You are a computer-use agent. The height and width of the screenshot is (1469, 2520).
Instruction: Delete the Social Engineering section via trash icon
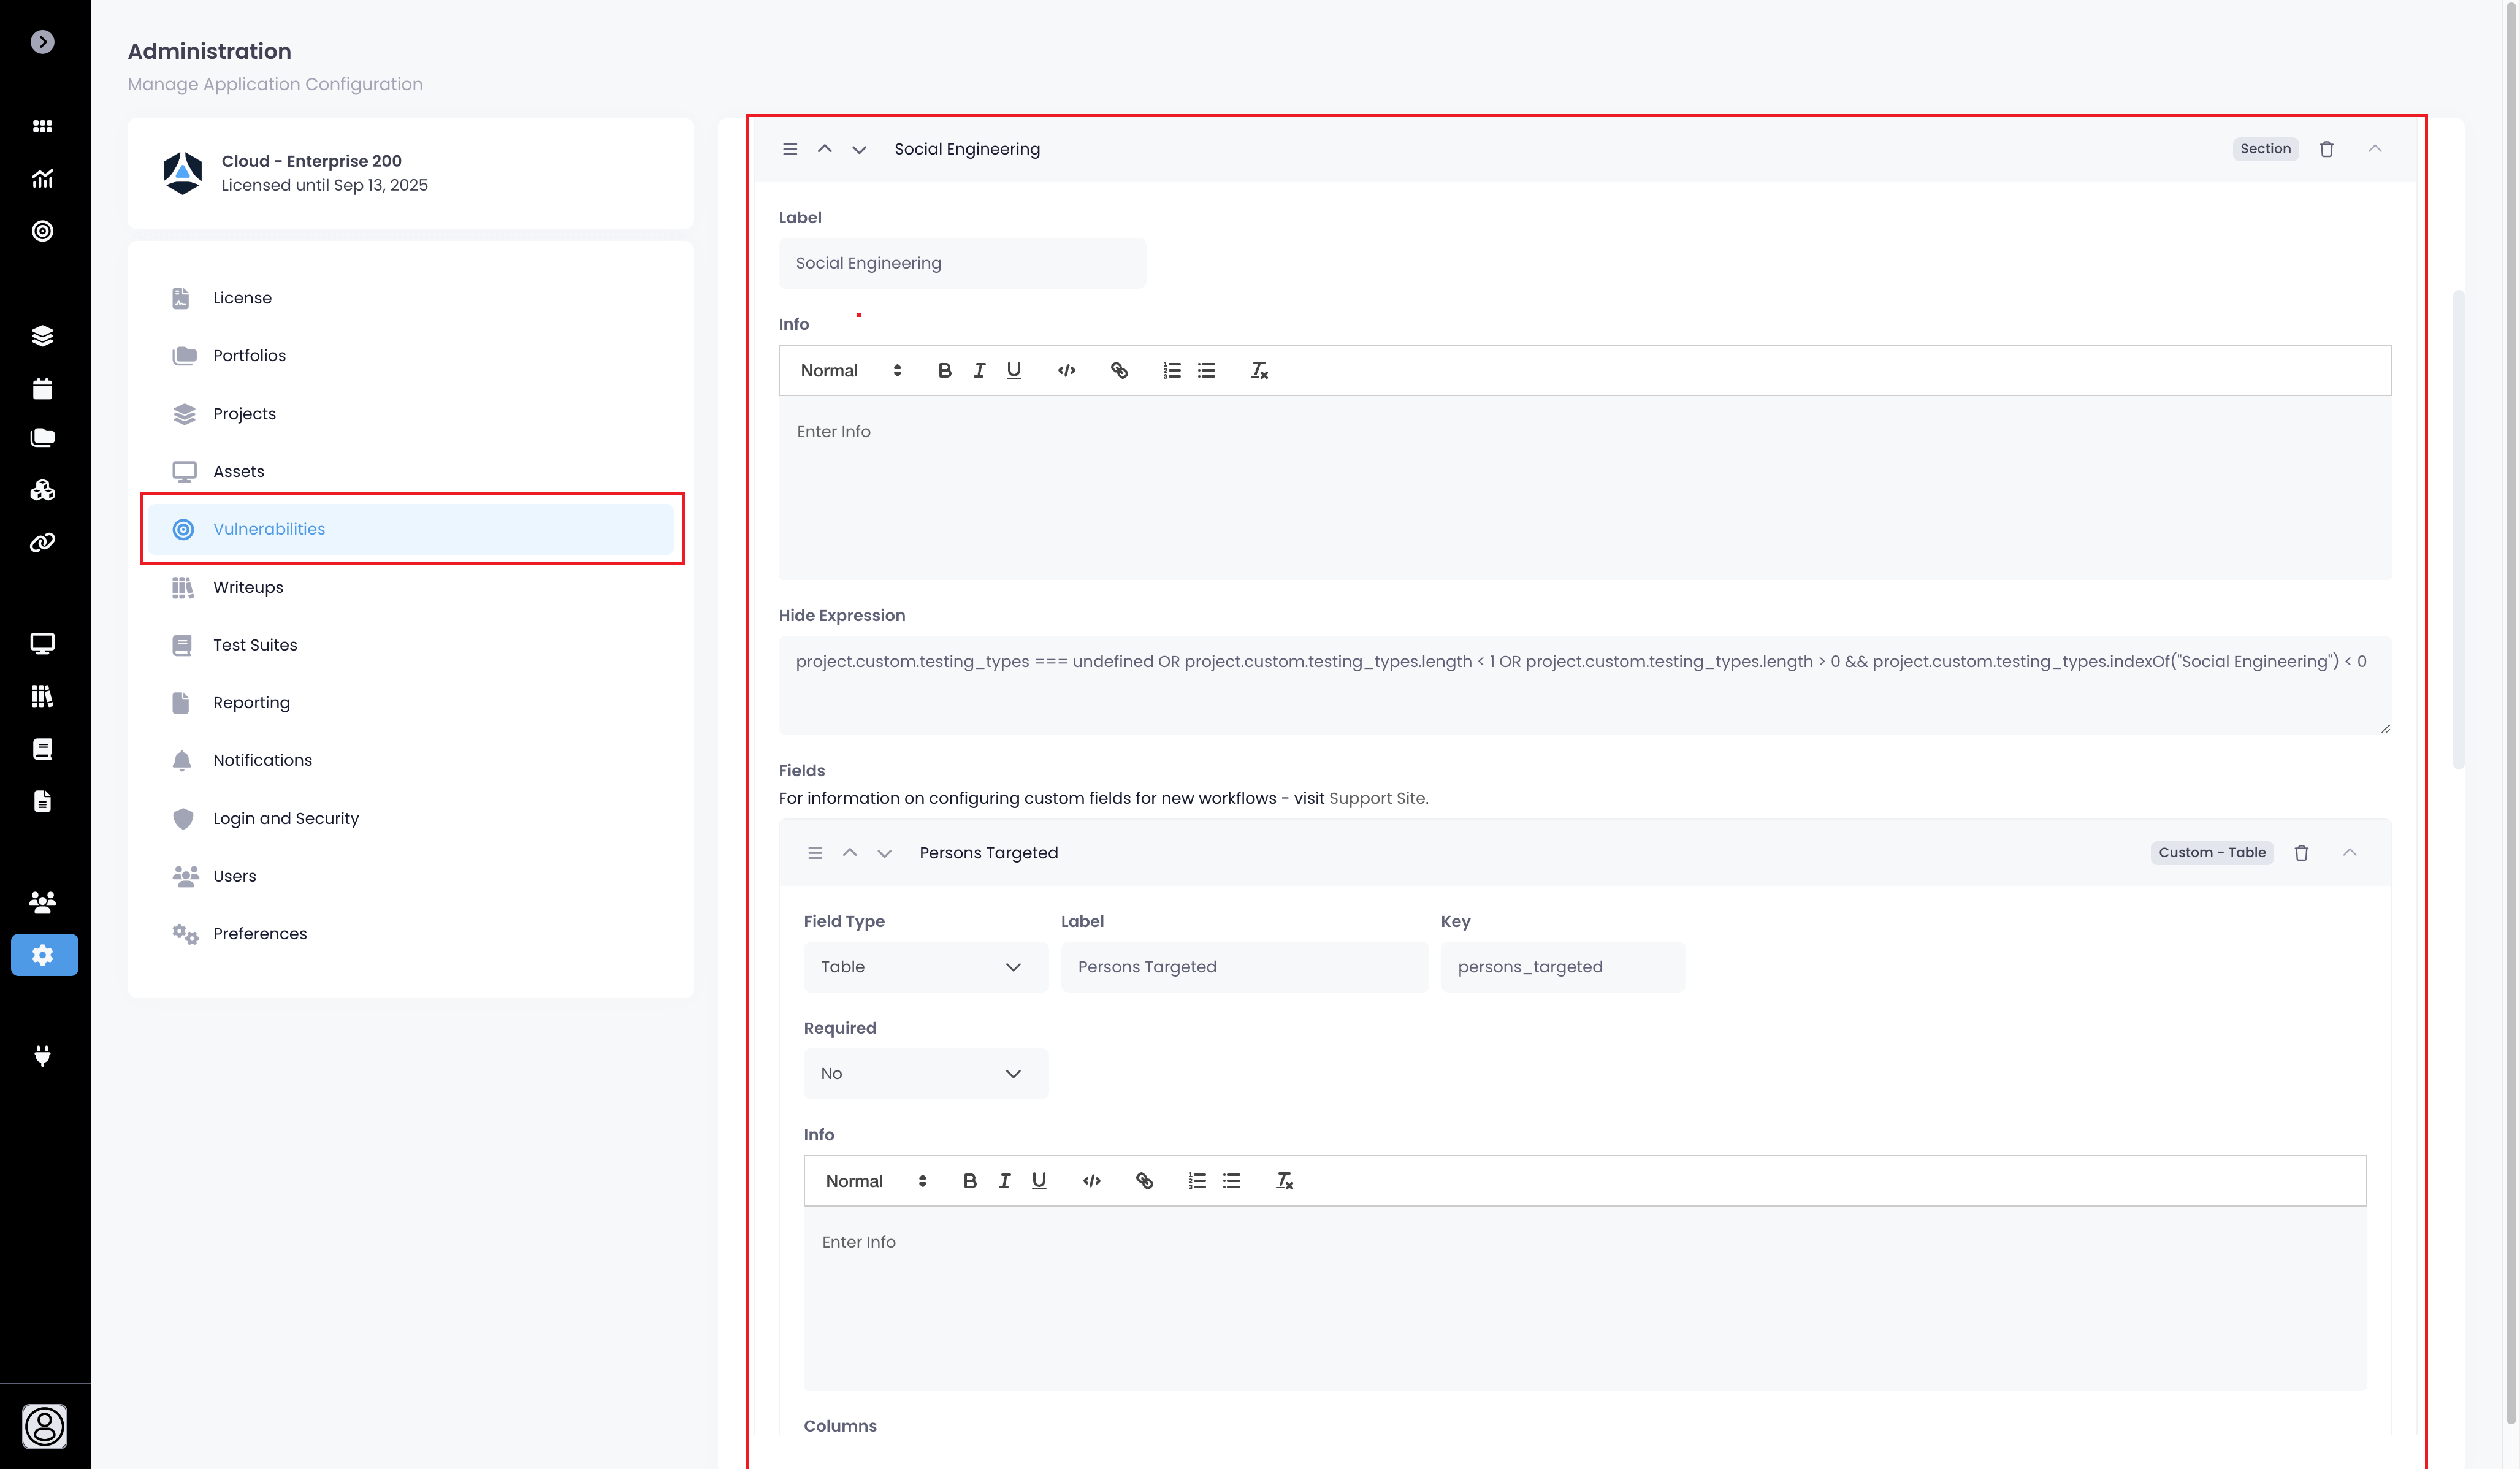2326,149
